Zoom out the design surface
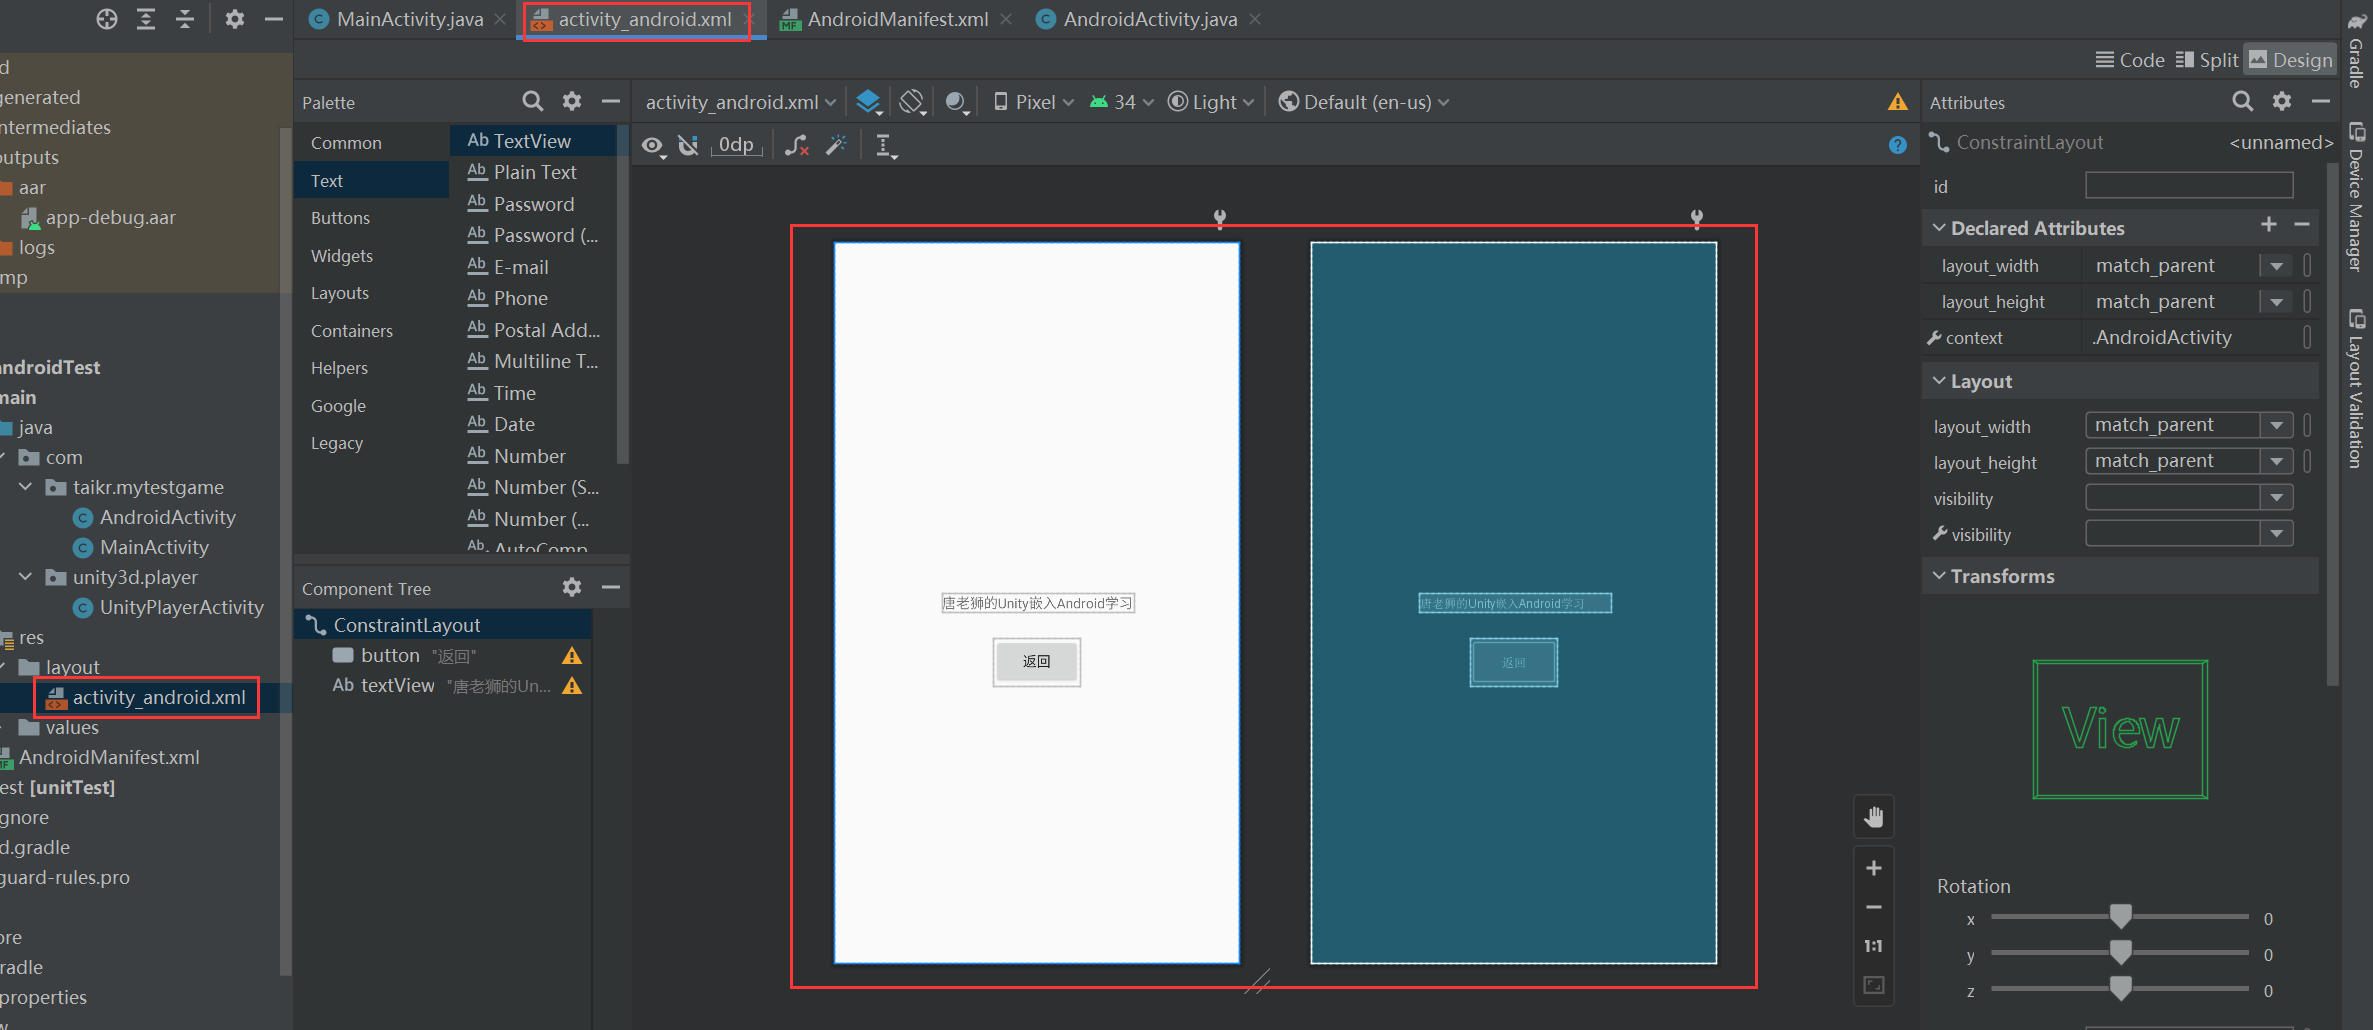The height and width of the screenshot is (1030, 2373). (1874, 907)
